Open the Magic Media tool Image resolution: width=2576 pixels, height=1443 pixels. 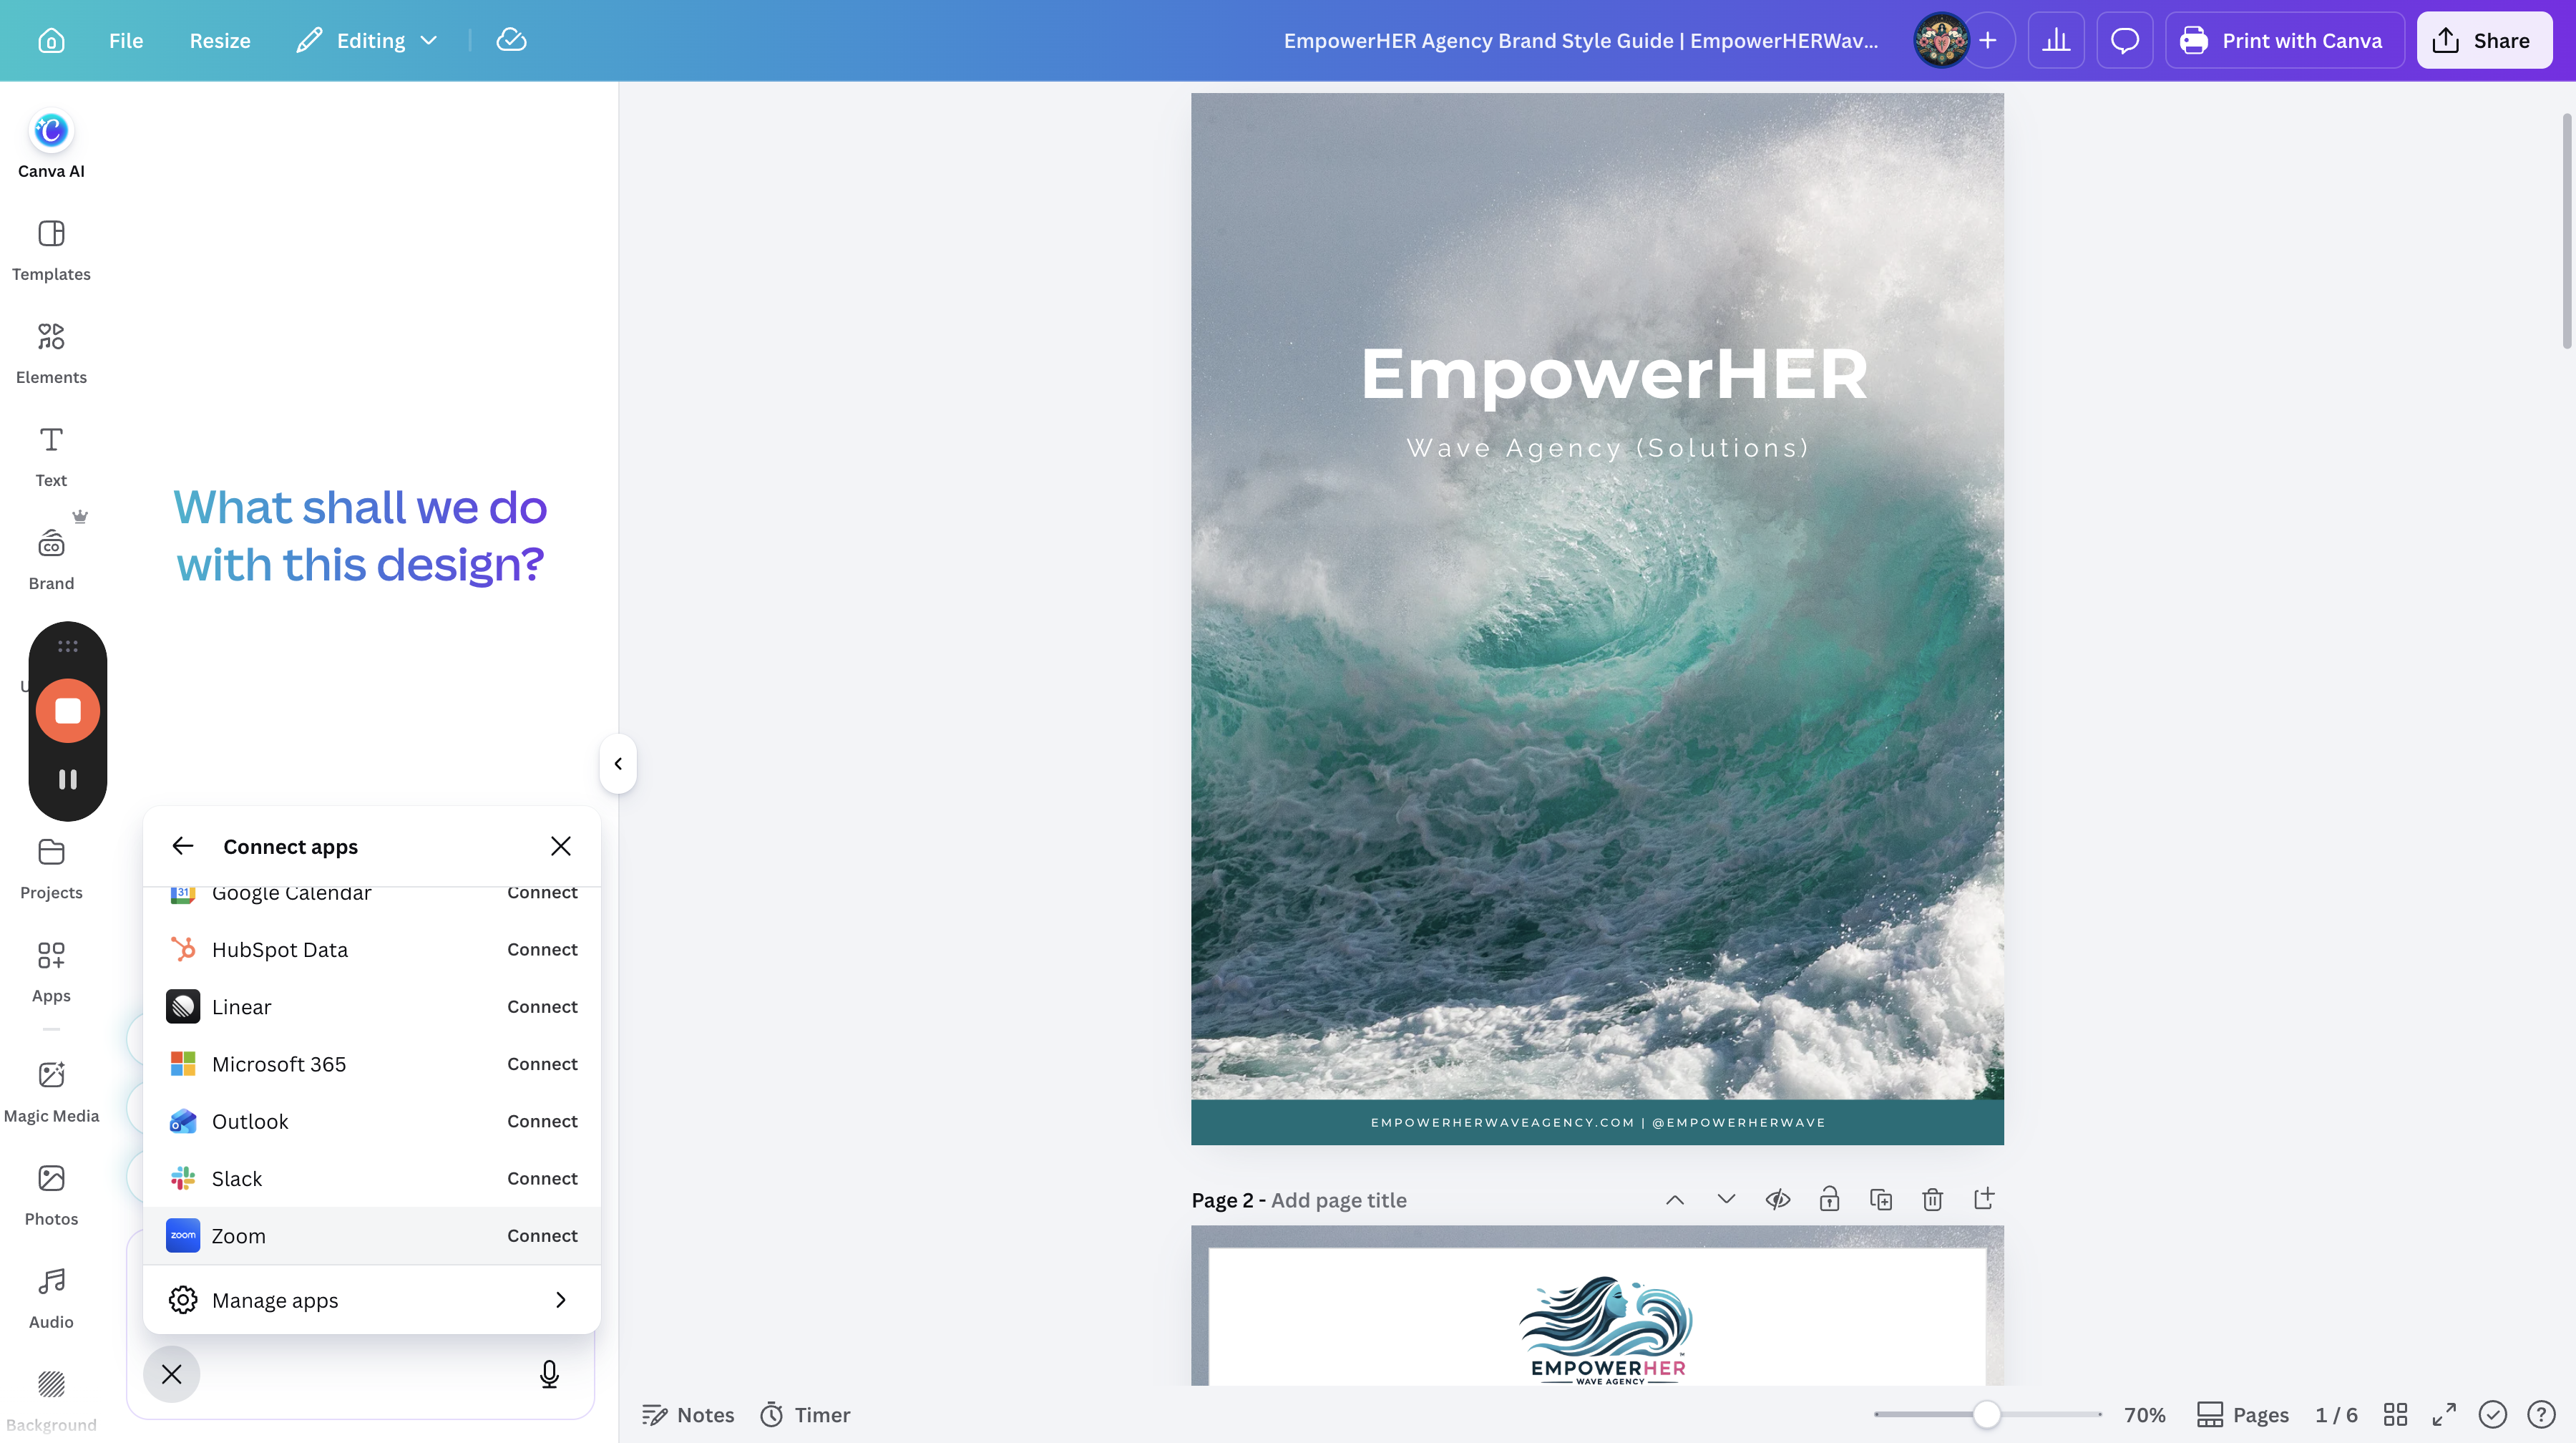coord(51,1091)
